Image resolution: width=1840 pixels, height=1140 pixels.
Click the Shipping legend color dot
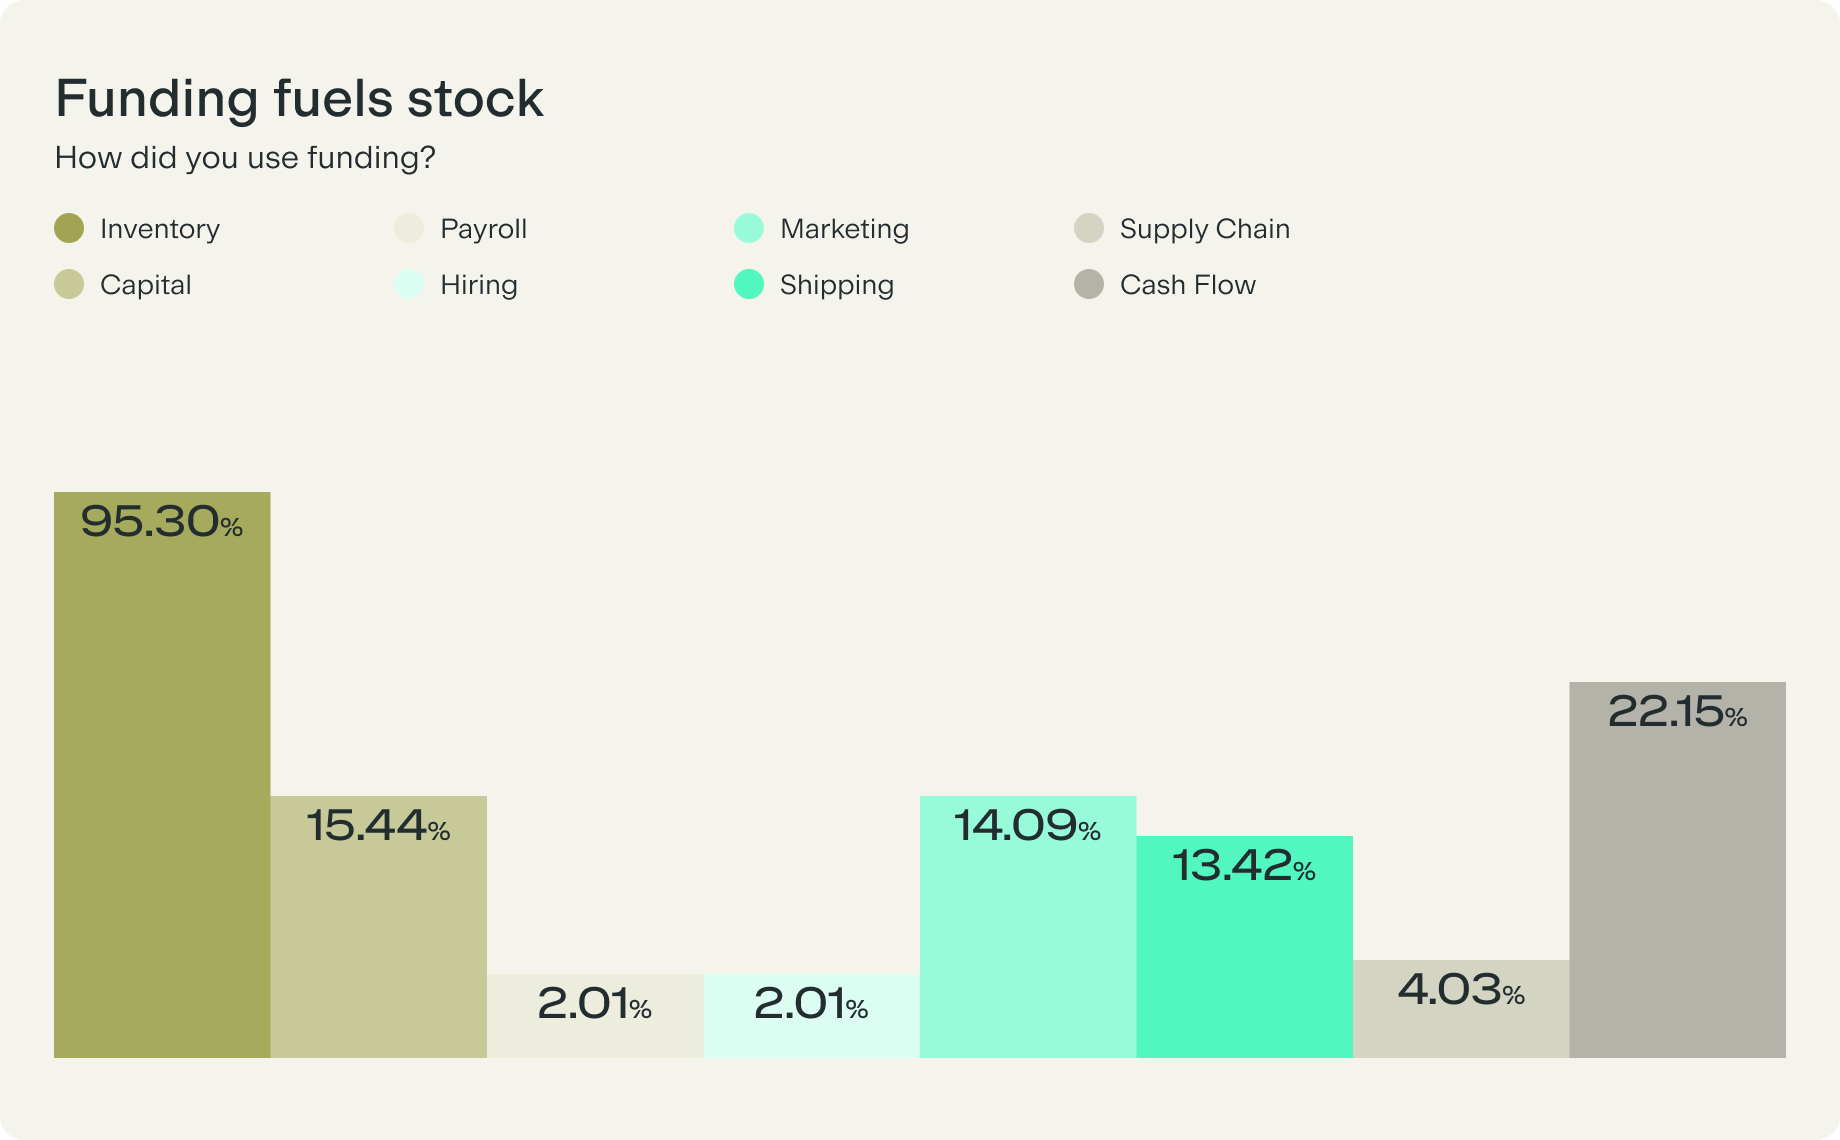tap(749, 285)
